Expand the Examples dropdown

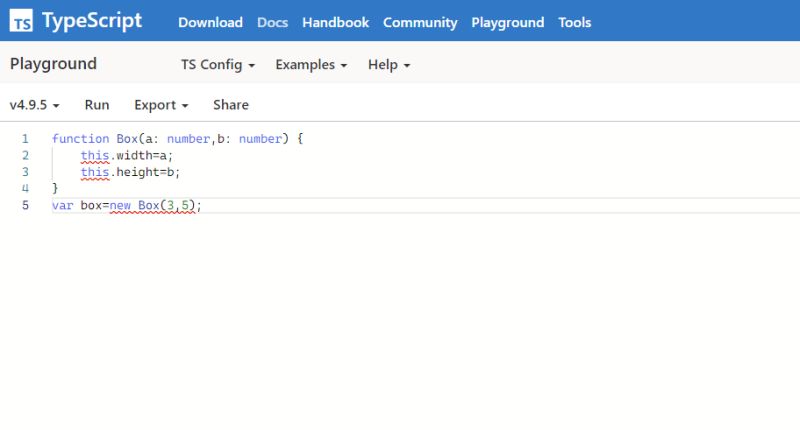pos(311,65)
